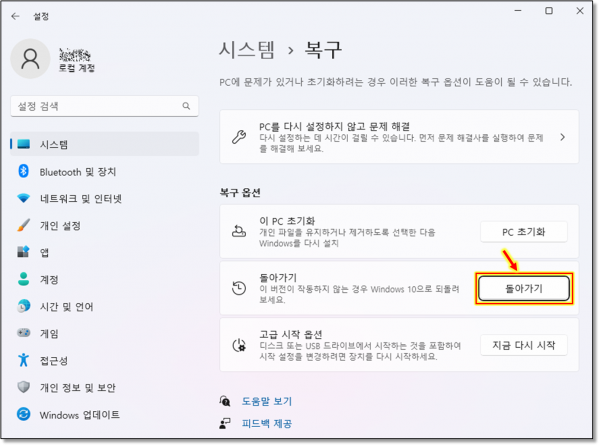Click the back arrow in title bar

tap(15, 16)
